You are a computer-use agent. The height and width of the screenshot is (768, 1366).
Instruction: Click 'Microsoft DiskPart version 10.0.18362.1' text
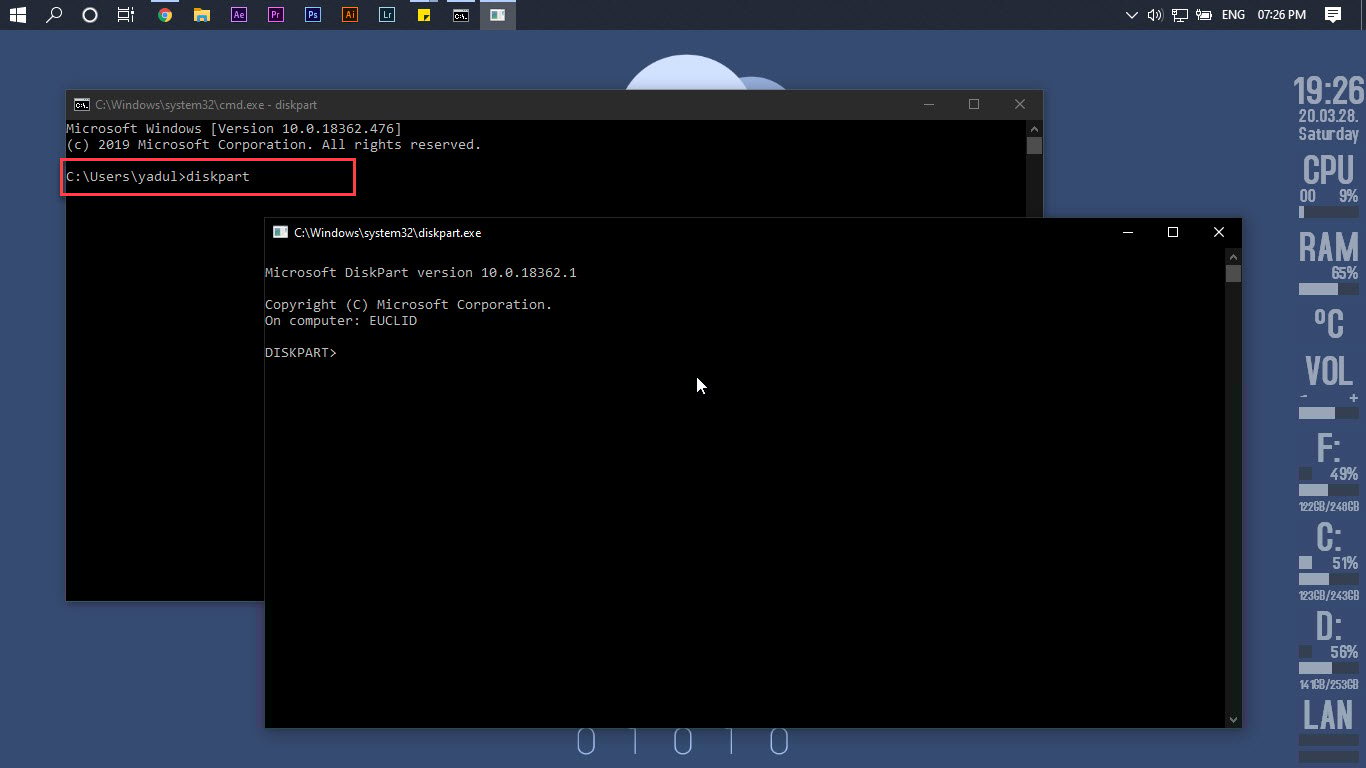coord(421,273)
